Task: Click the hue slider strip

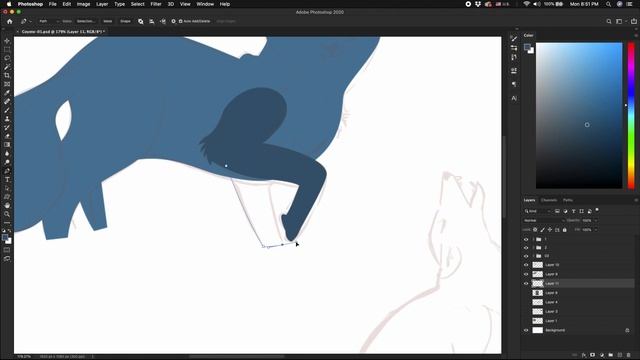Action: pyautogui.click(x=631, y=116)
